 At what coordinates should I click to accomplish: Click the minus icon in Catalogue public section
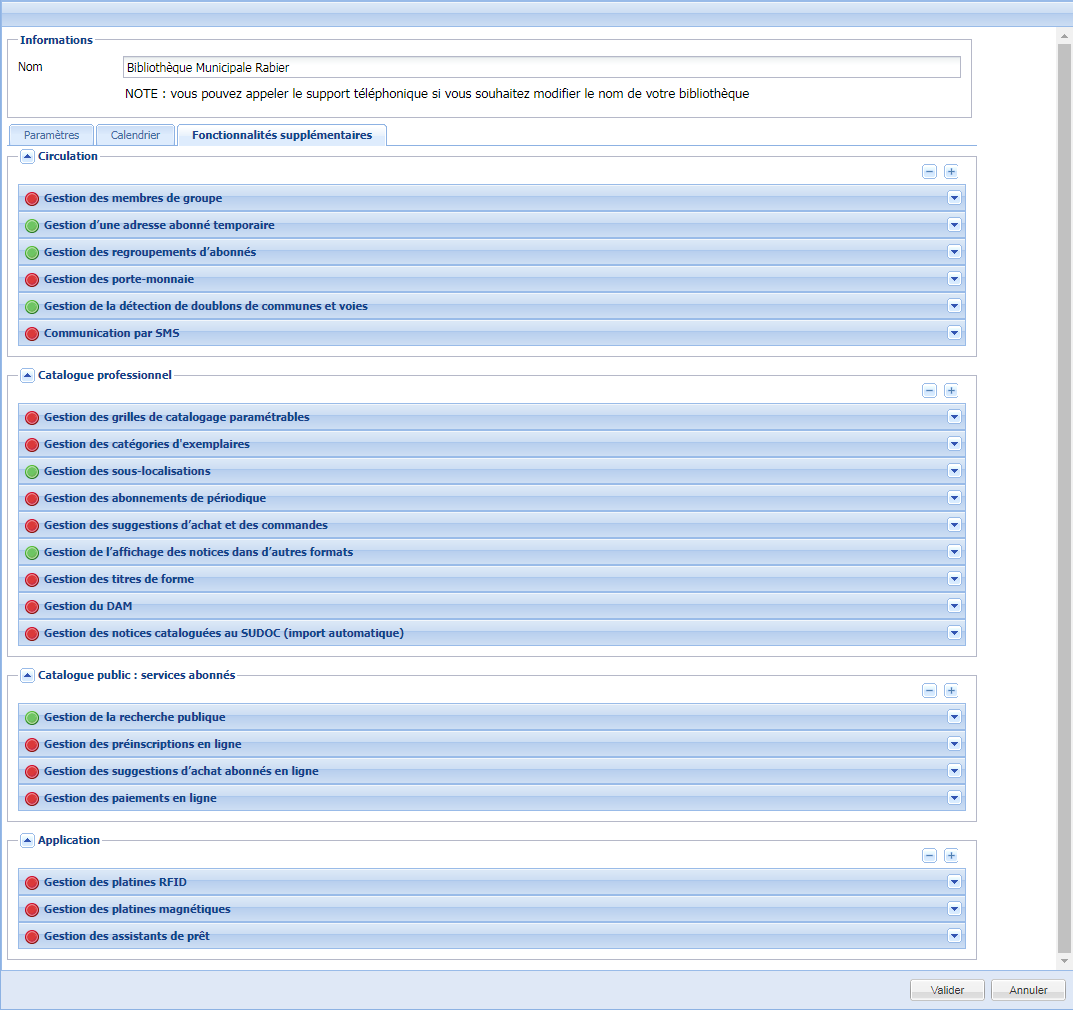929,690
